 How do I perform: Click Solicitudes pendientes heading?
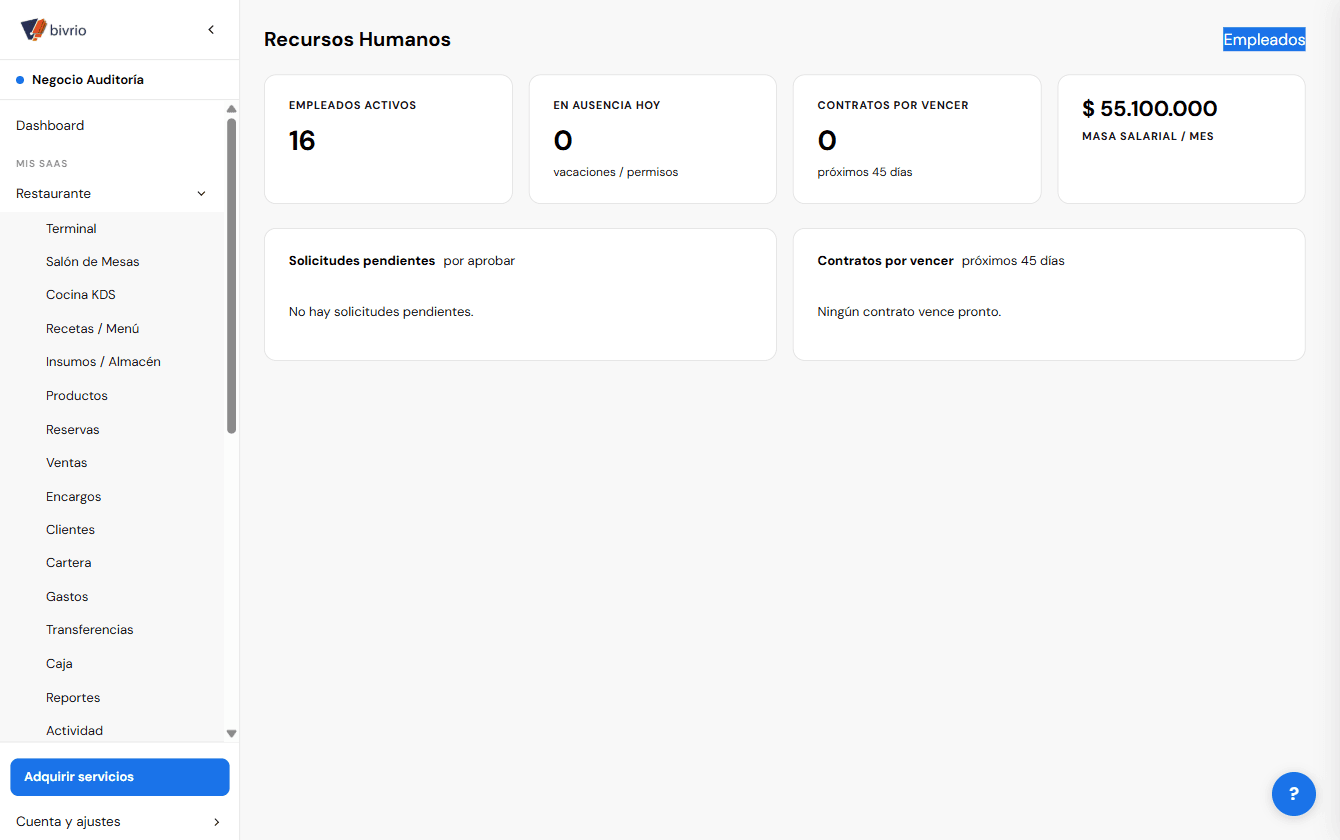point(362,261)
